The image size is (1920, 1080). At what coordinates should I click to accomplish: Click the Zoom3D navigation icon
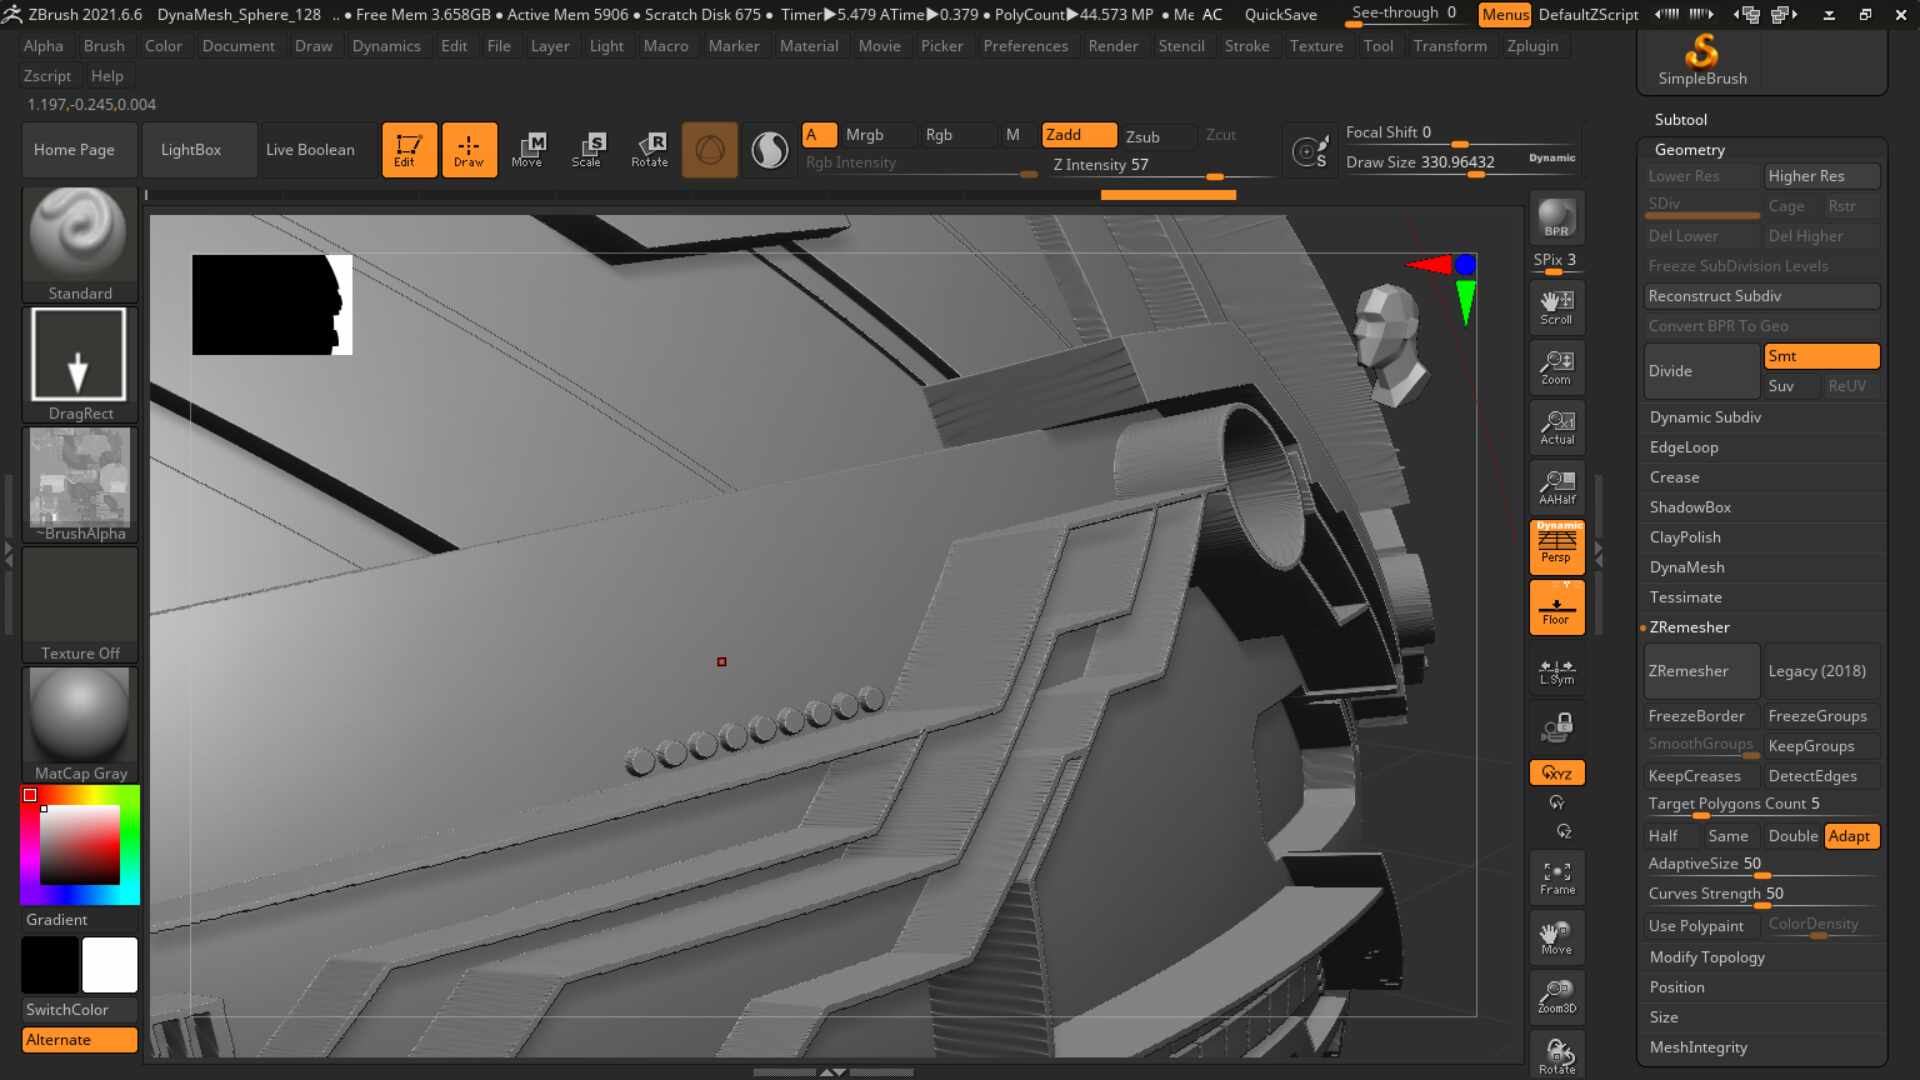click(x=1556, y=997)
